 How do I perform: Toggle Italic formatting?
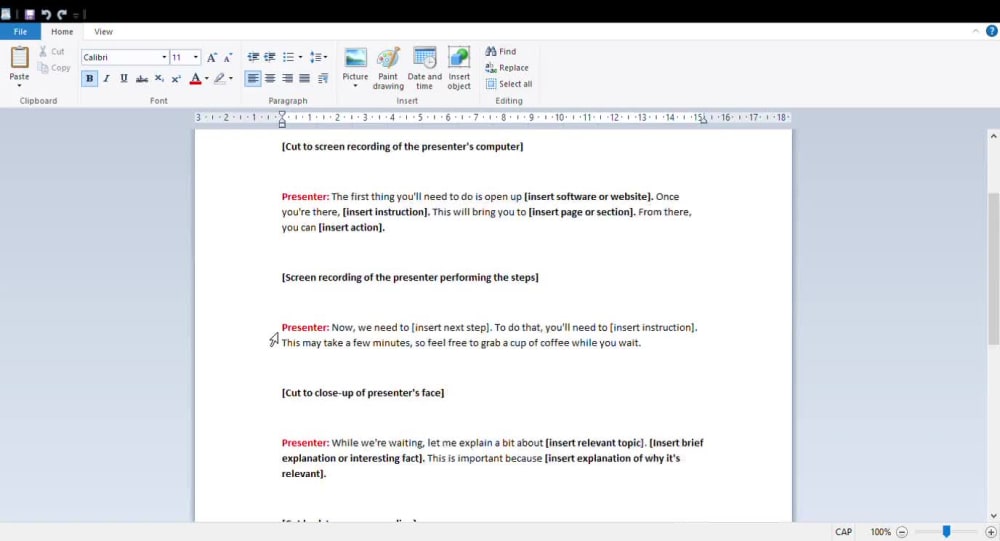(x=107, y=78)
